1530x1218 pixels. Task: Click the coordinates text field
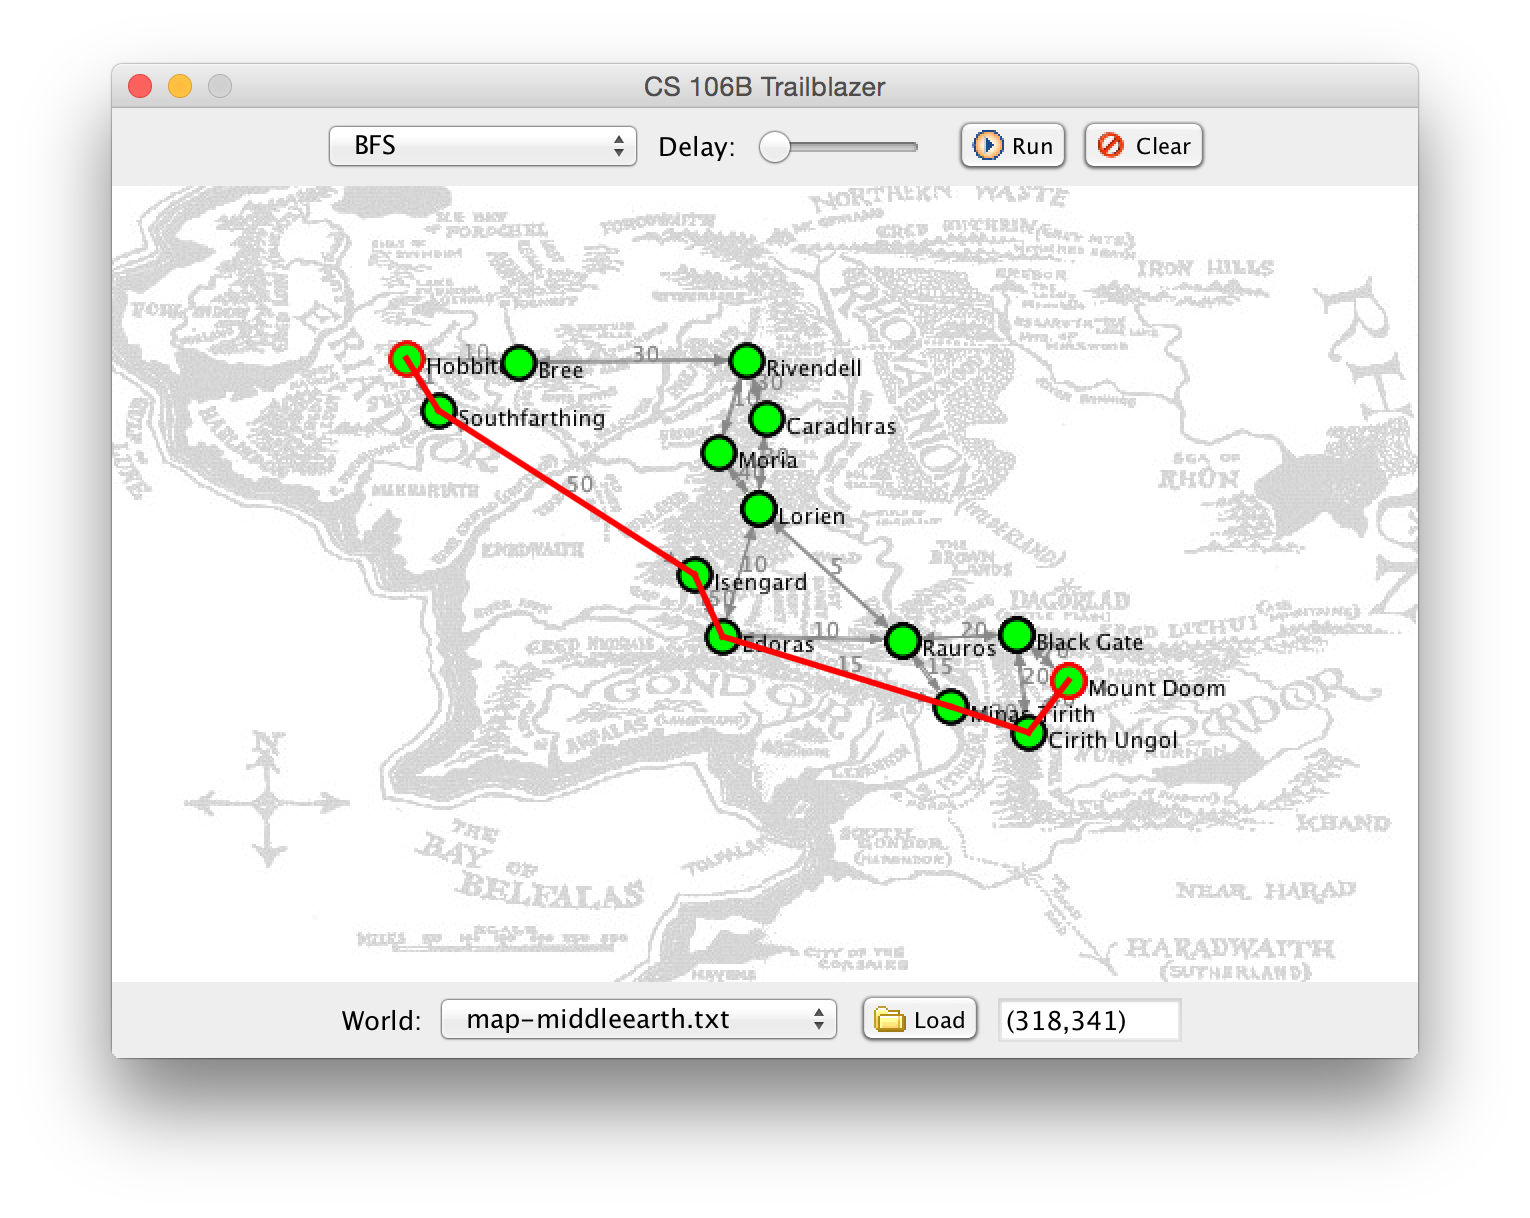pyautogui.click(x=1088, y=1020)
